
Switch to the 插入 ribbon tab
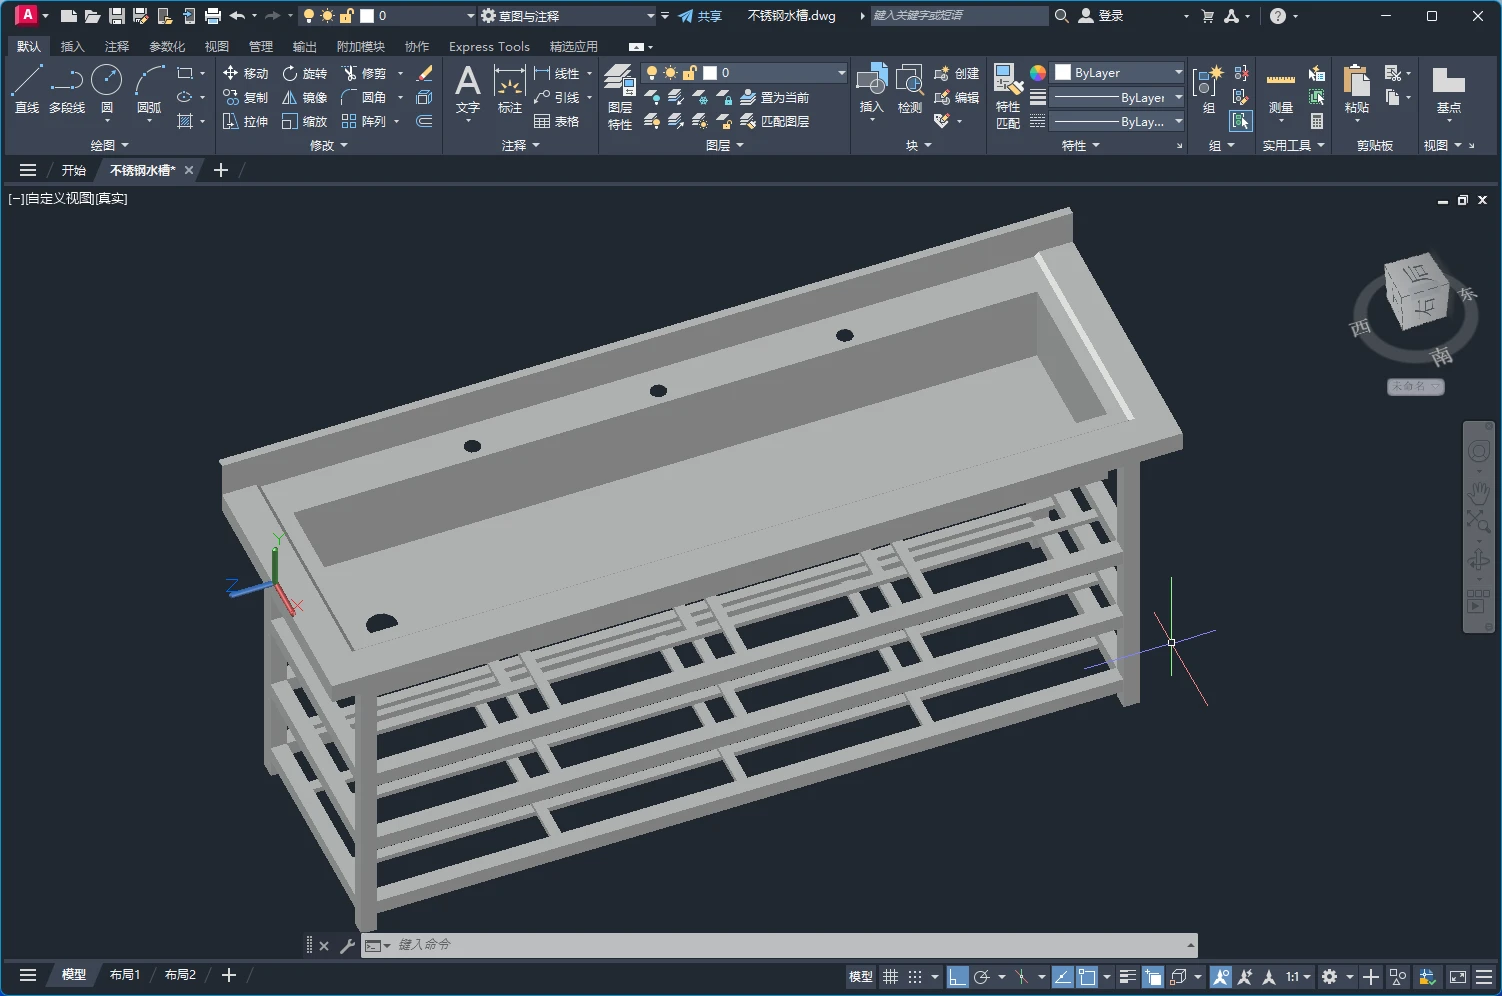pos(72,47)
